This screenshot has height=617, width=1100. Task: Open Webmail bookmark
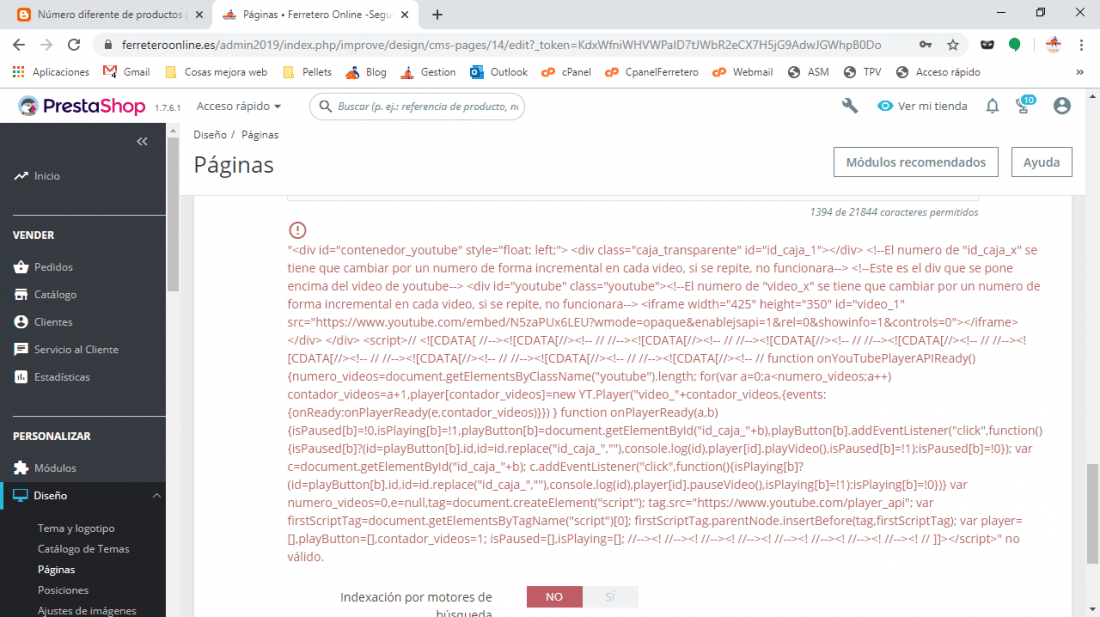(x=742, y=72)
